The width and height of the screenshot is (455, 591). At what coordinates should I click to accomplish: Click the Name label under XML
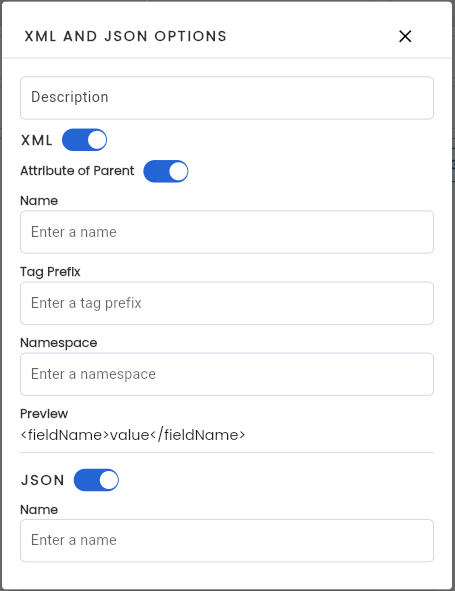tap(39, 201)
